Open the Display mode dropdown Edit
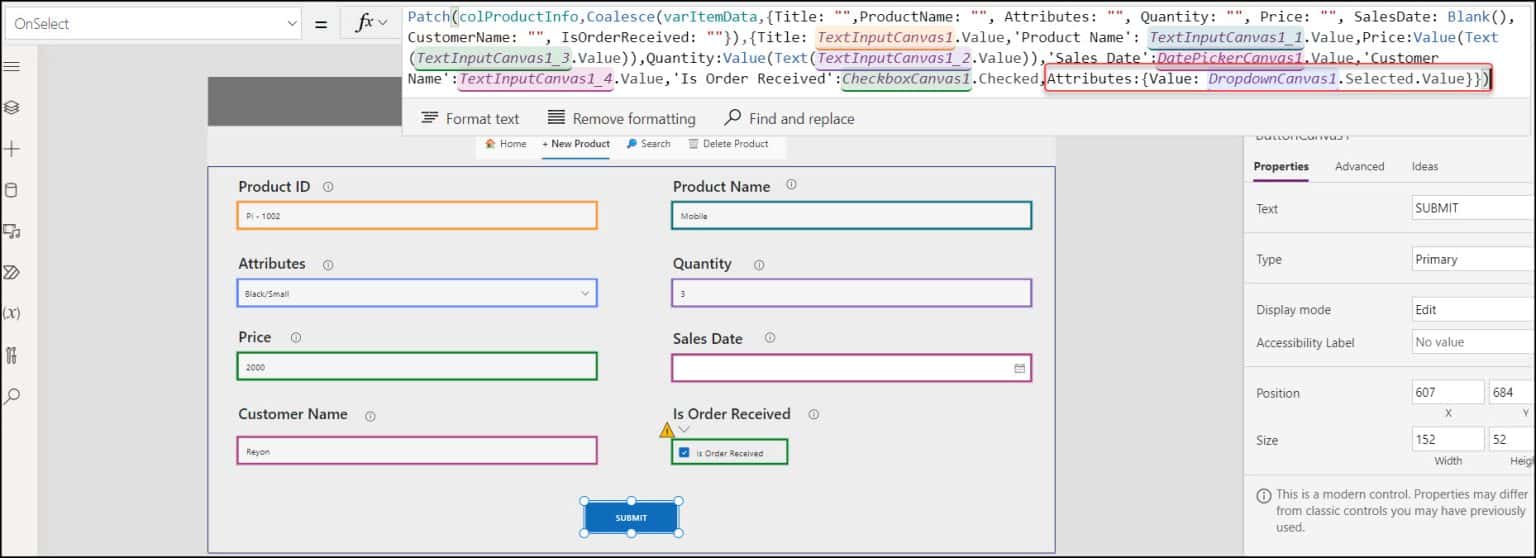This screenshot has width=1536, height=558. pyautogui.click(x=1472, y=310)
